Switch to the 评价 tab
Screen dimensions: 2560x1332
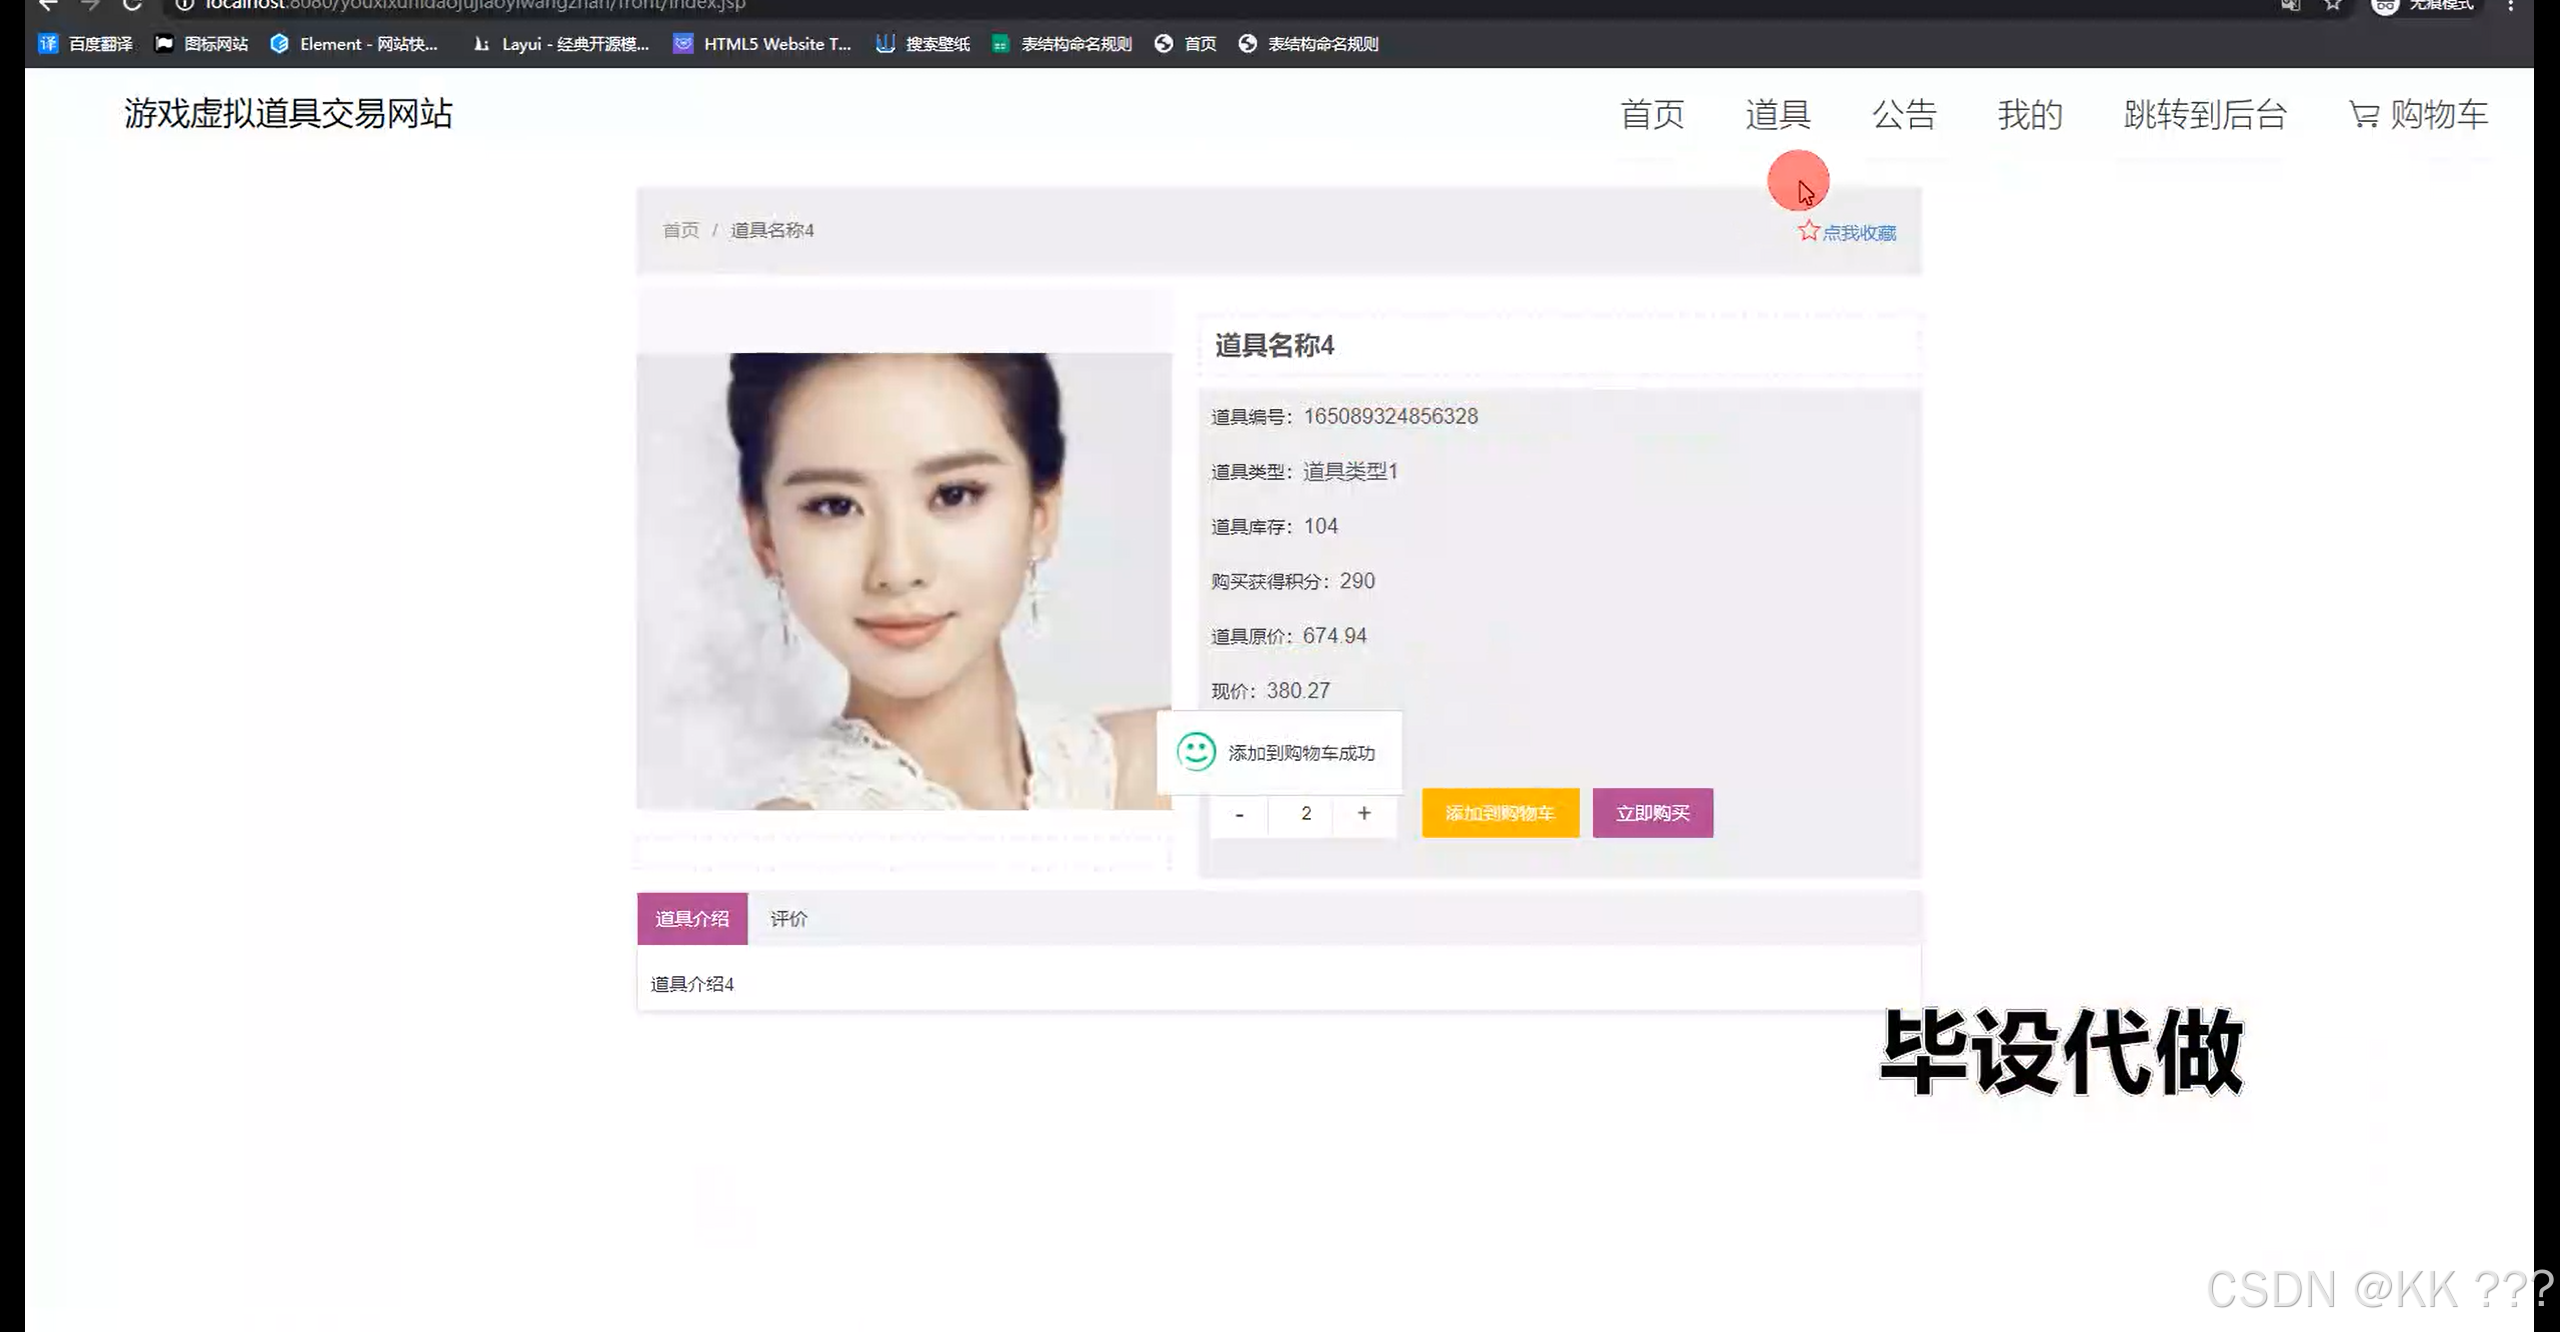(788, 918)
